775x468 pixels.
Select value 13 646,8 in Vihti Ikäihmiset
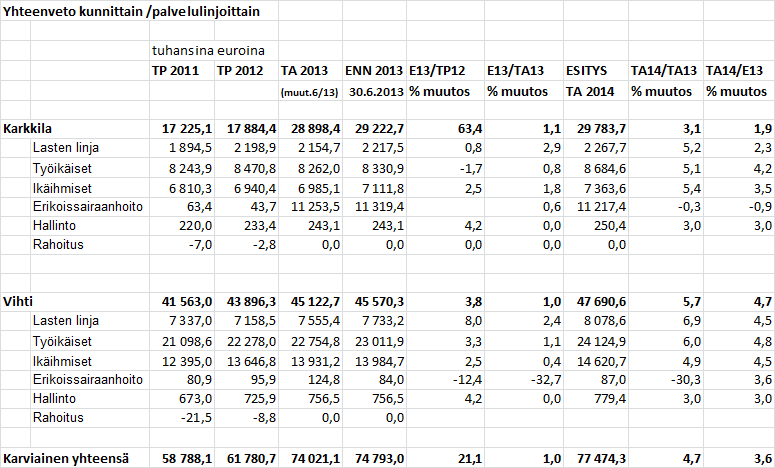[x=252, y=361]
